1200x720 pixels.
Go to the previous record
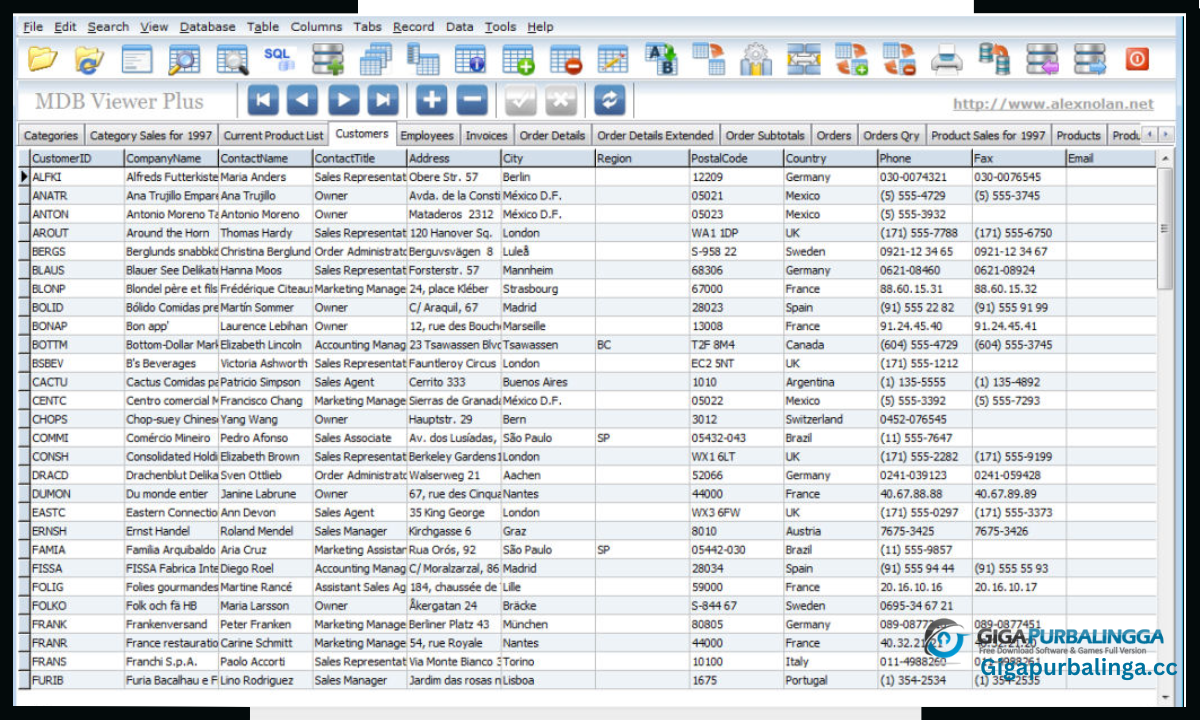303,101
